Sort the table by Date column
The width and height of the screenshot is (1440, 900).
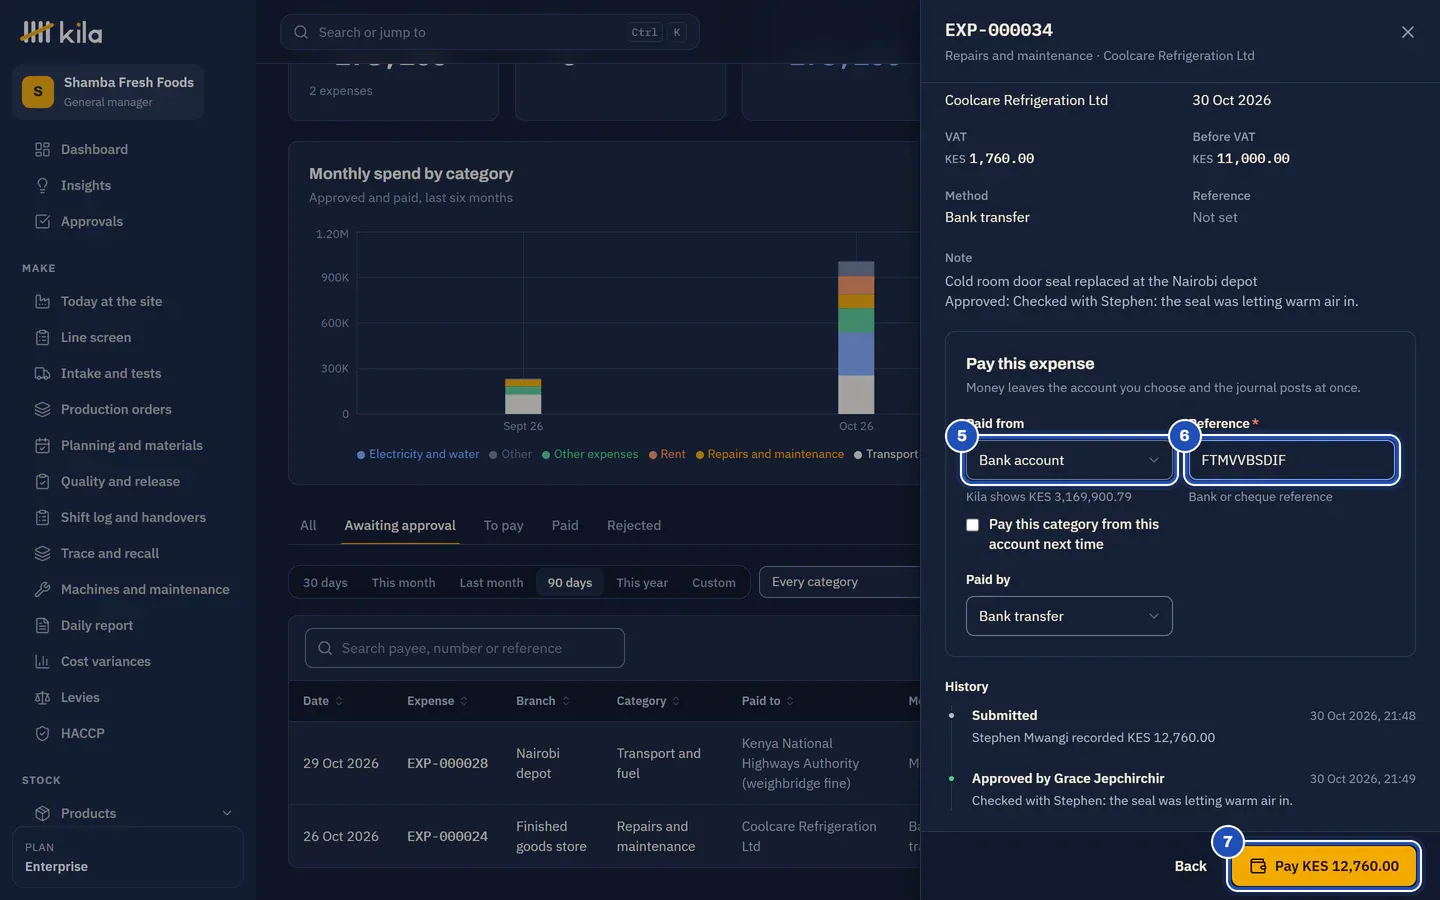323,701
